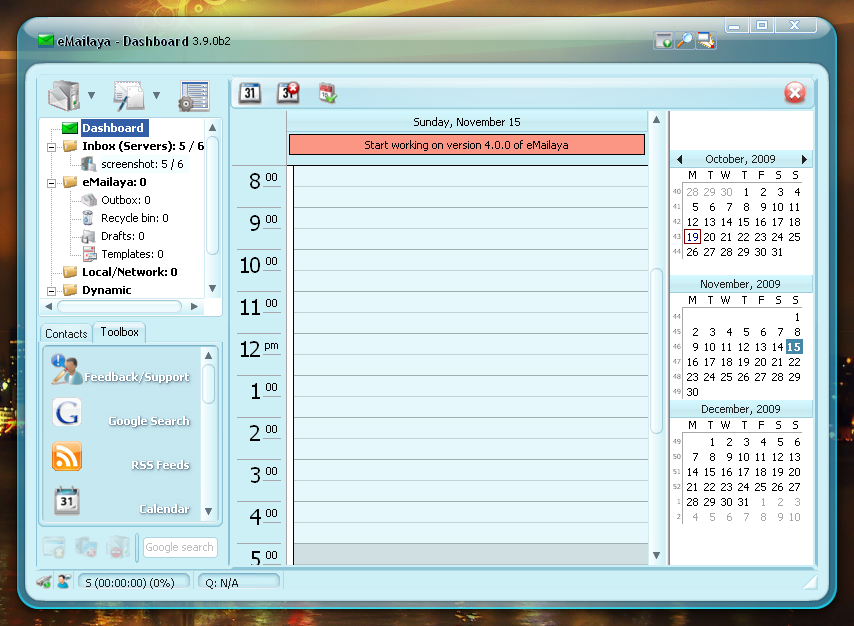Click the delete calendar event icon

tap(288, 93)
